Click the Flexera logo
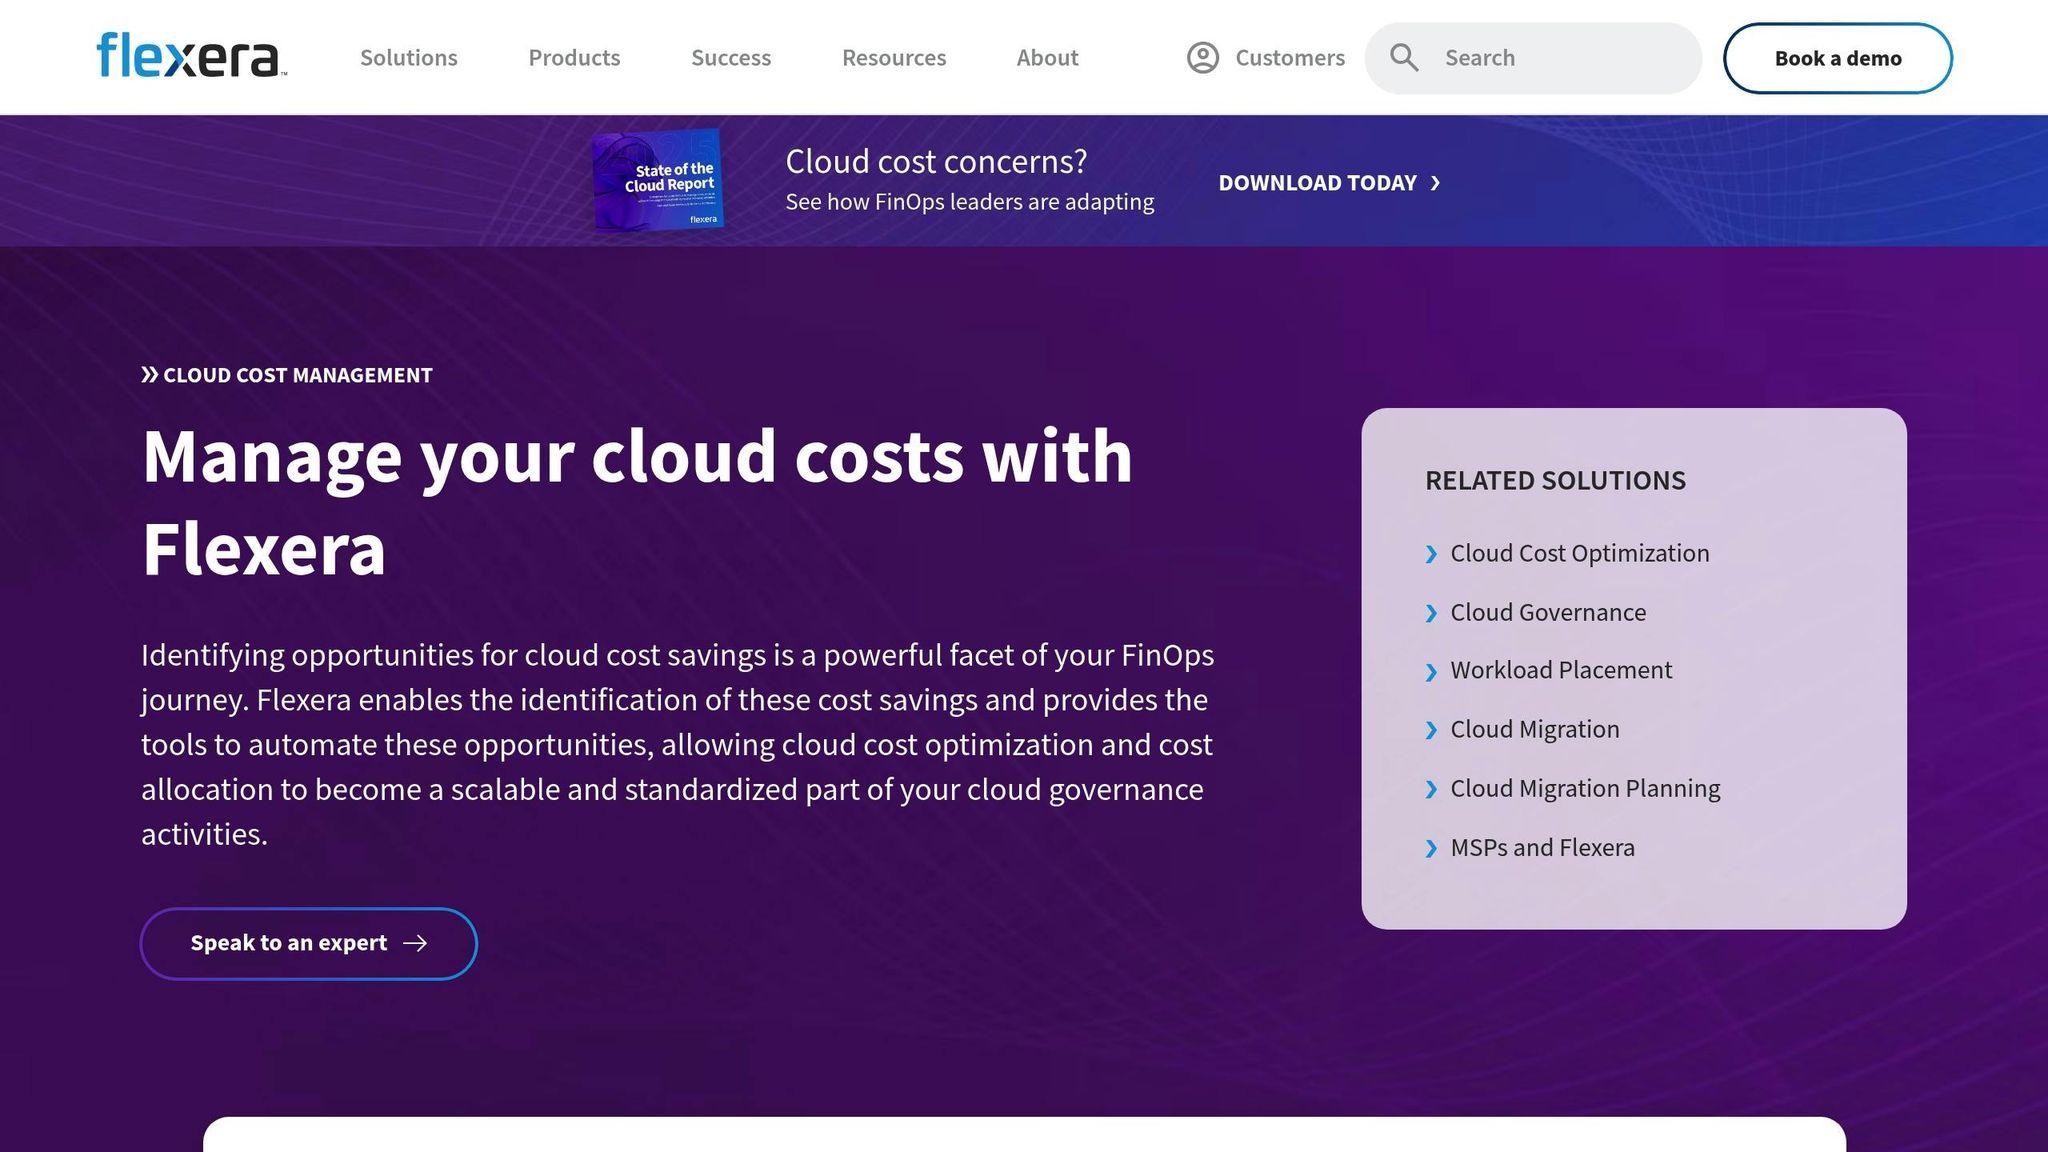 click(191, 56)
